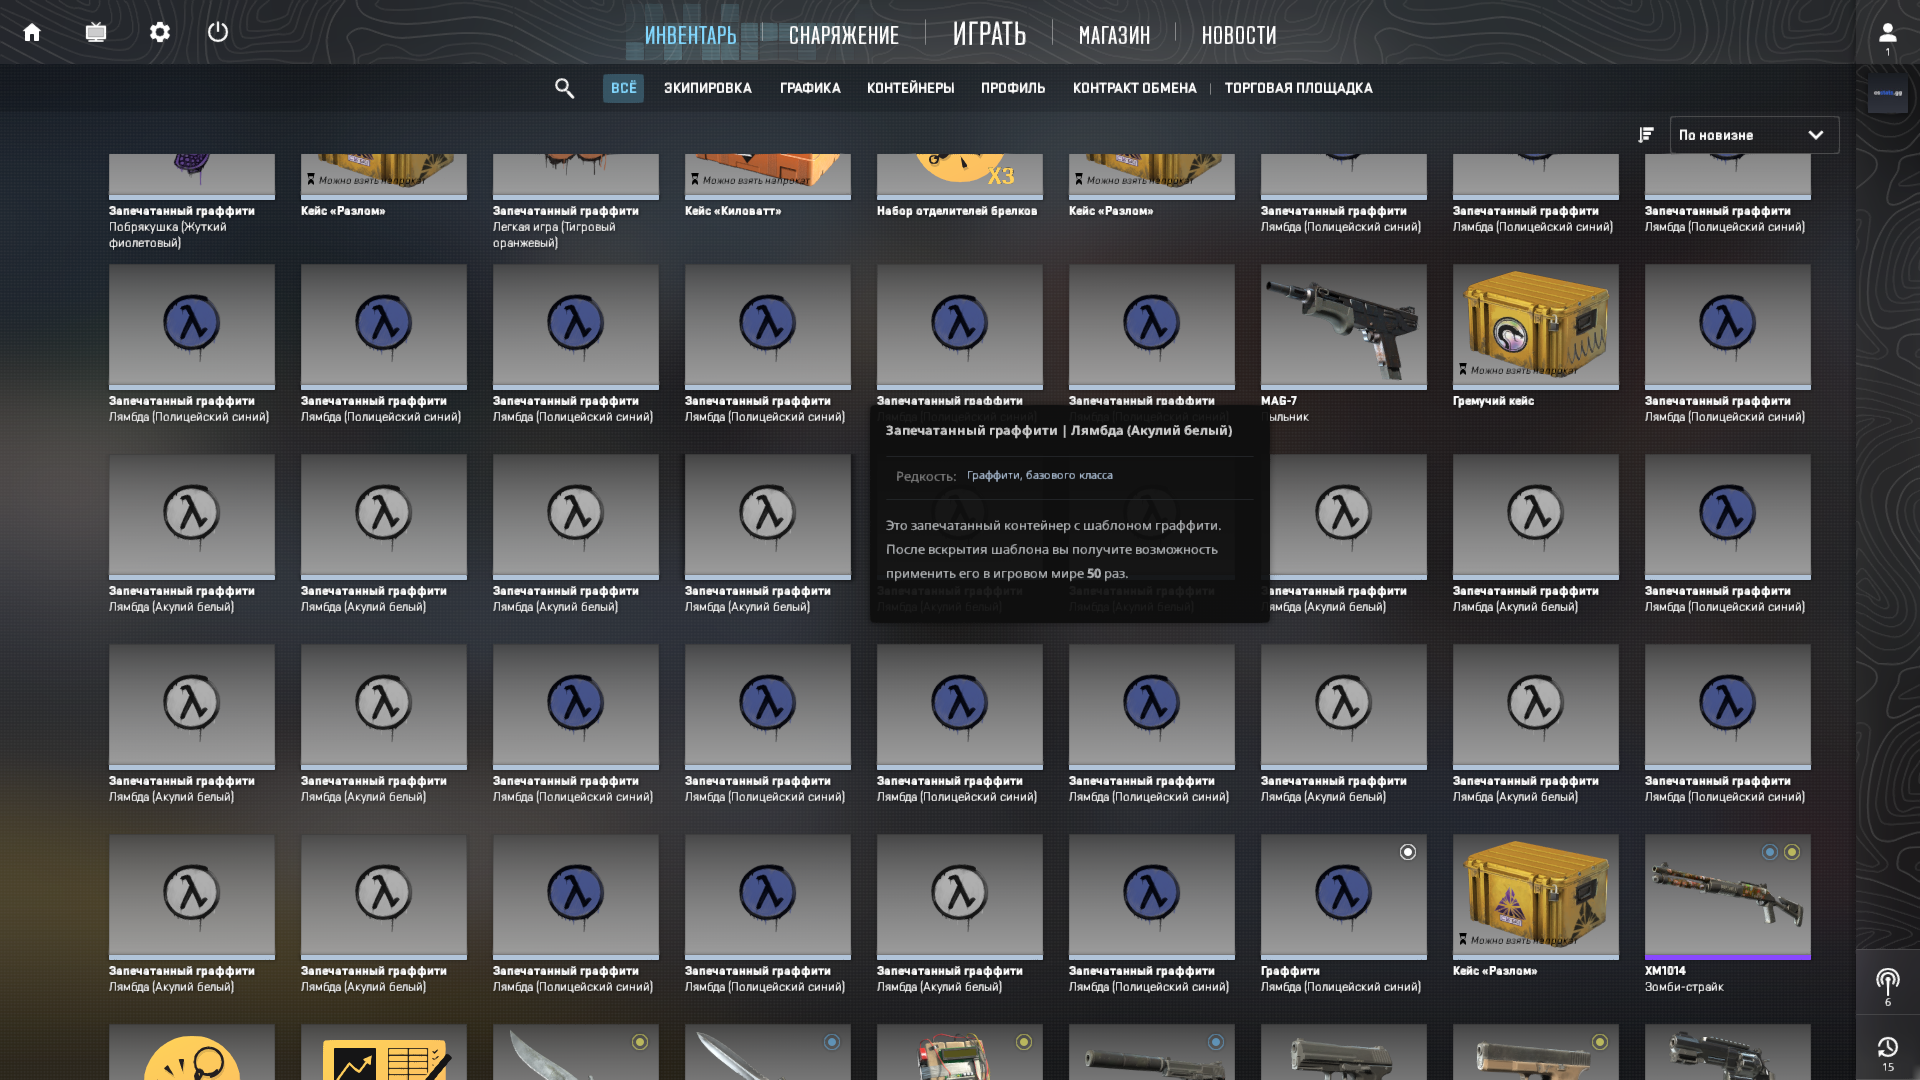Open the friends profile icon
The width and height of the screenshot is (1920, 1080).
(1888, 32)
